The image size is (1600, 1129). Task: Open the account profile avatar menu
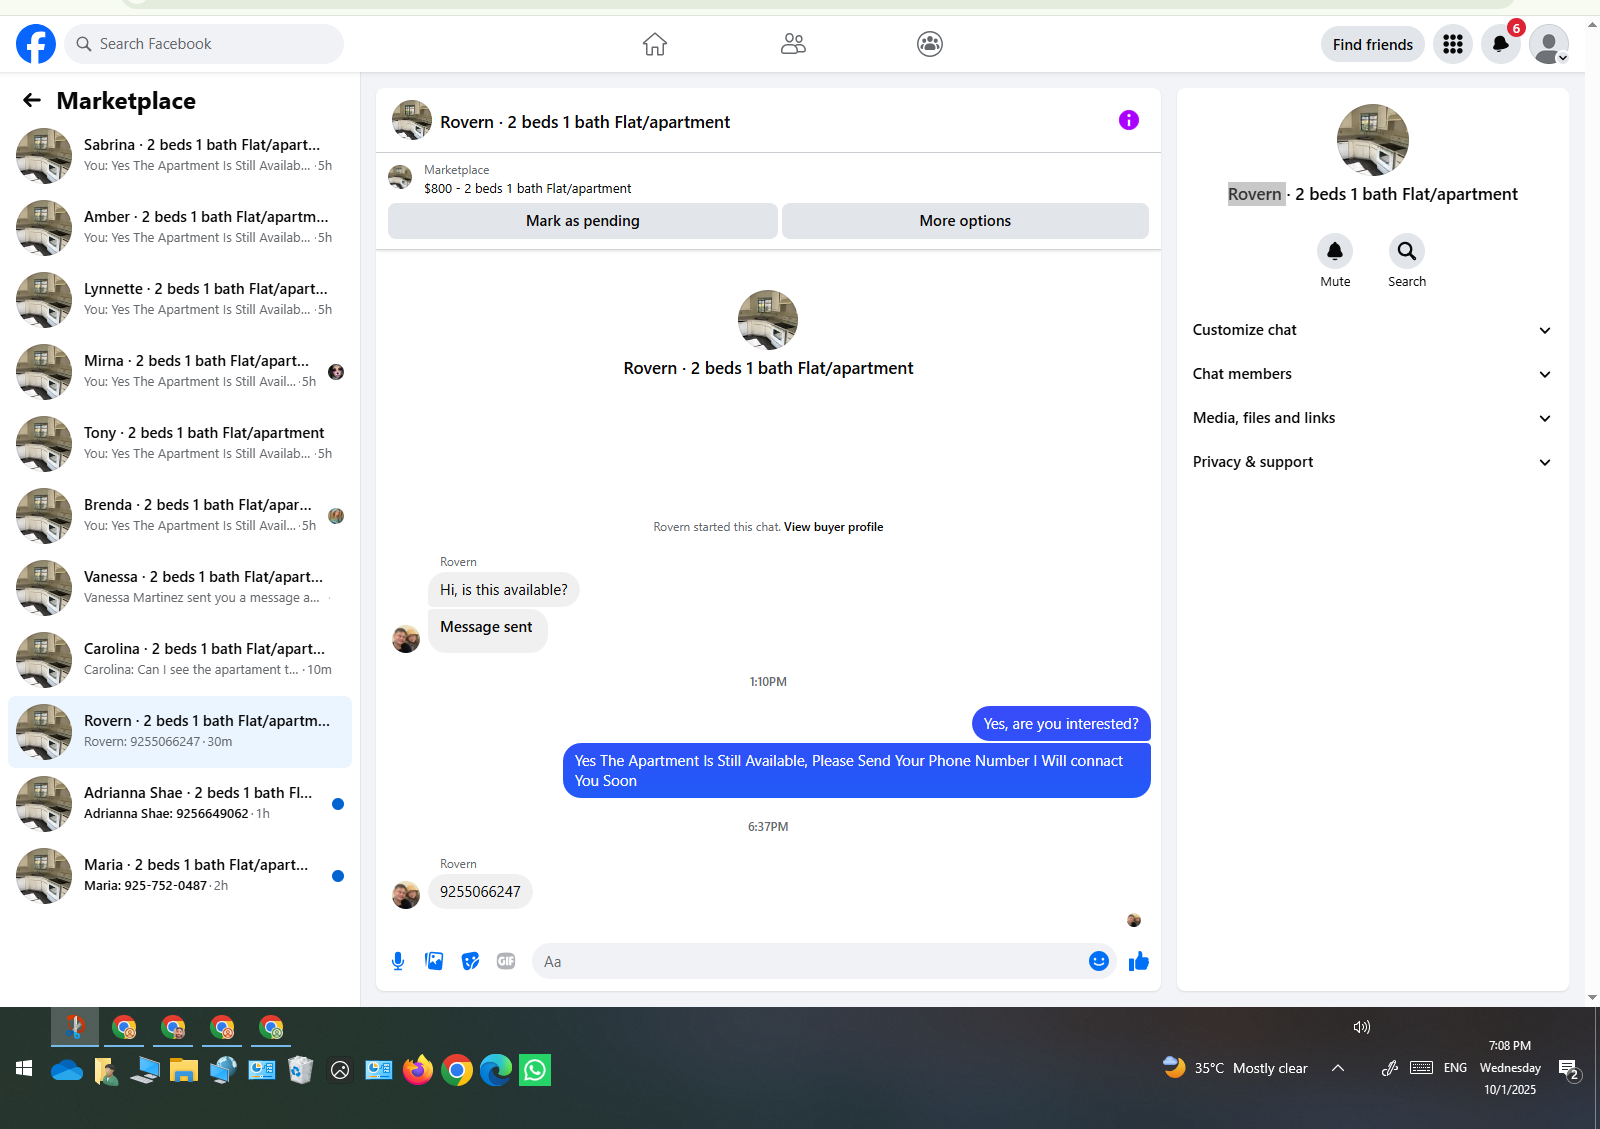(x=1549, y=44)
